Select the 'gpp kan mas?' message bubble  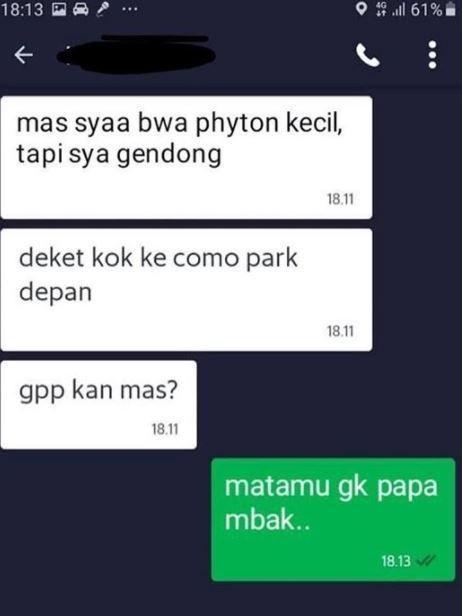(99, 405)
